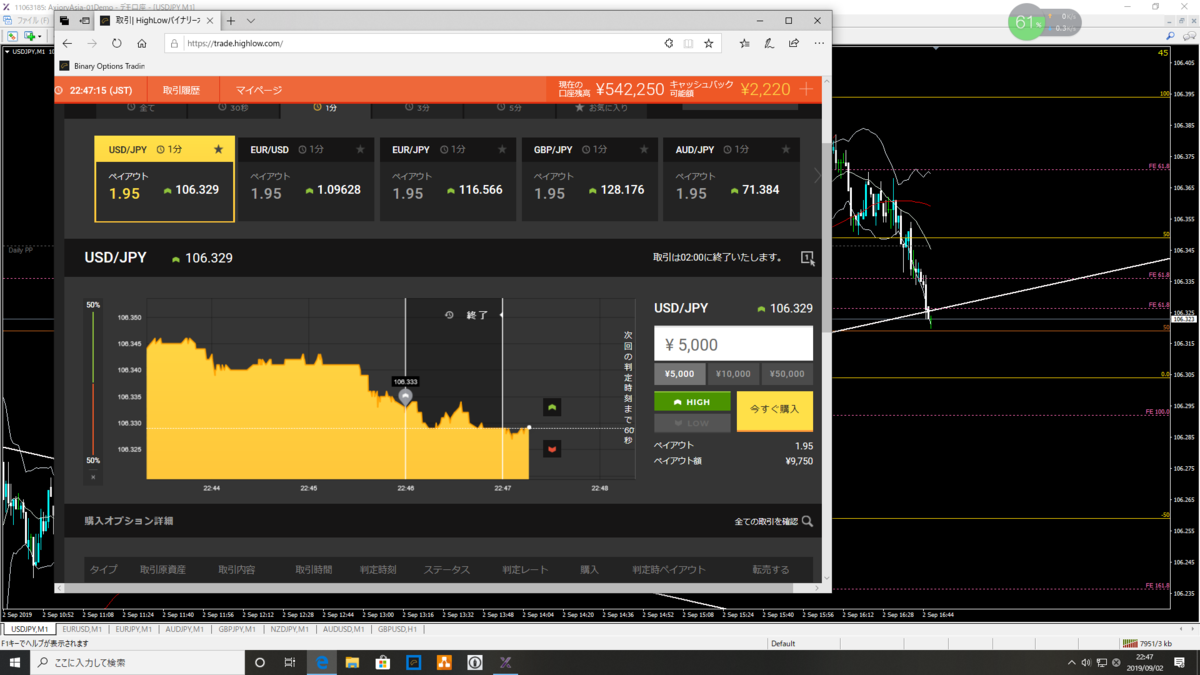Go back to the previous page

(67, 44)
